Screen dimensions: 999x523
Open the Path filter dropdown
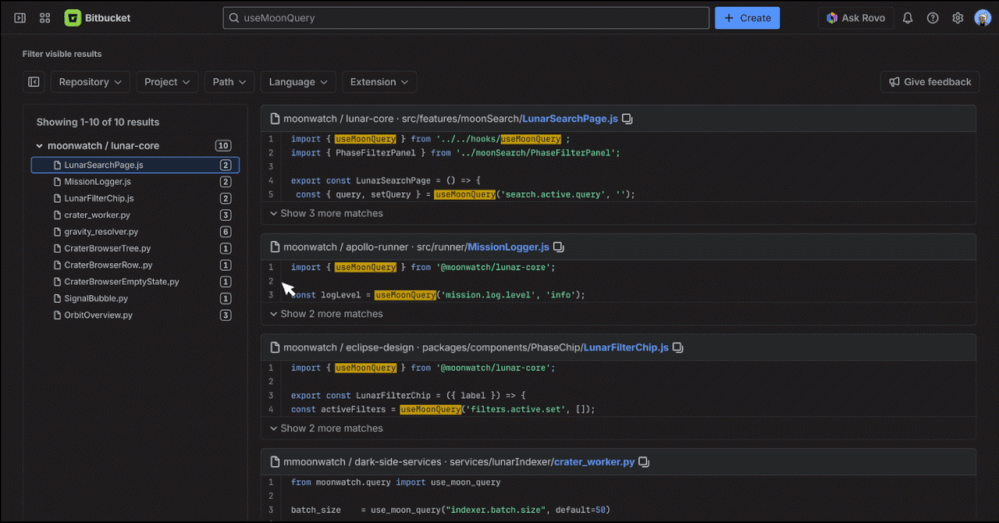click(x=229, y=82)
